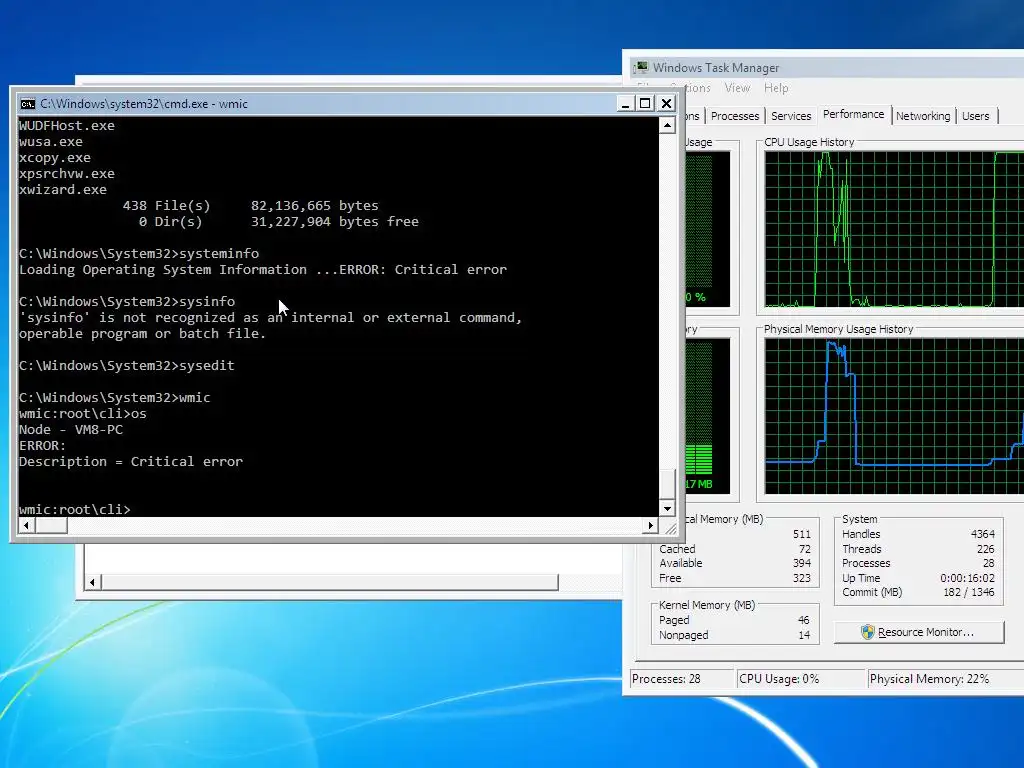
Task: Close the cmd.exe window
Action: (666, 103)
